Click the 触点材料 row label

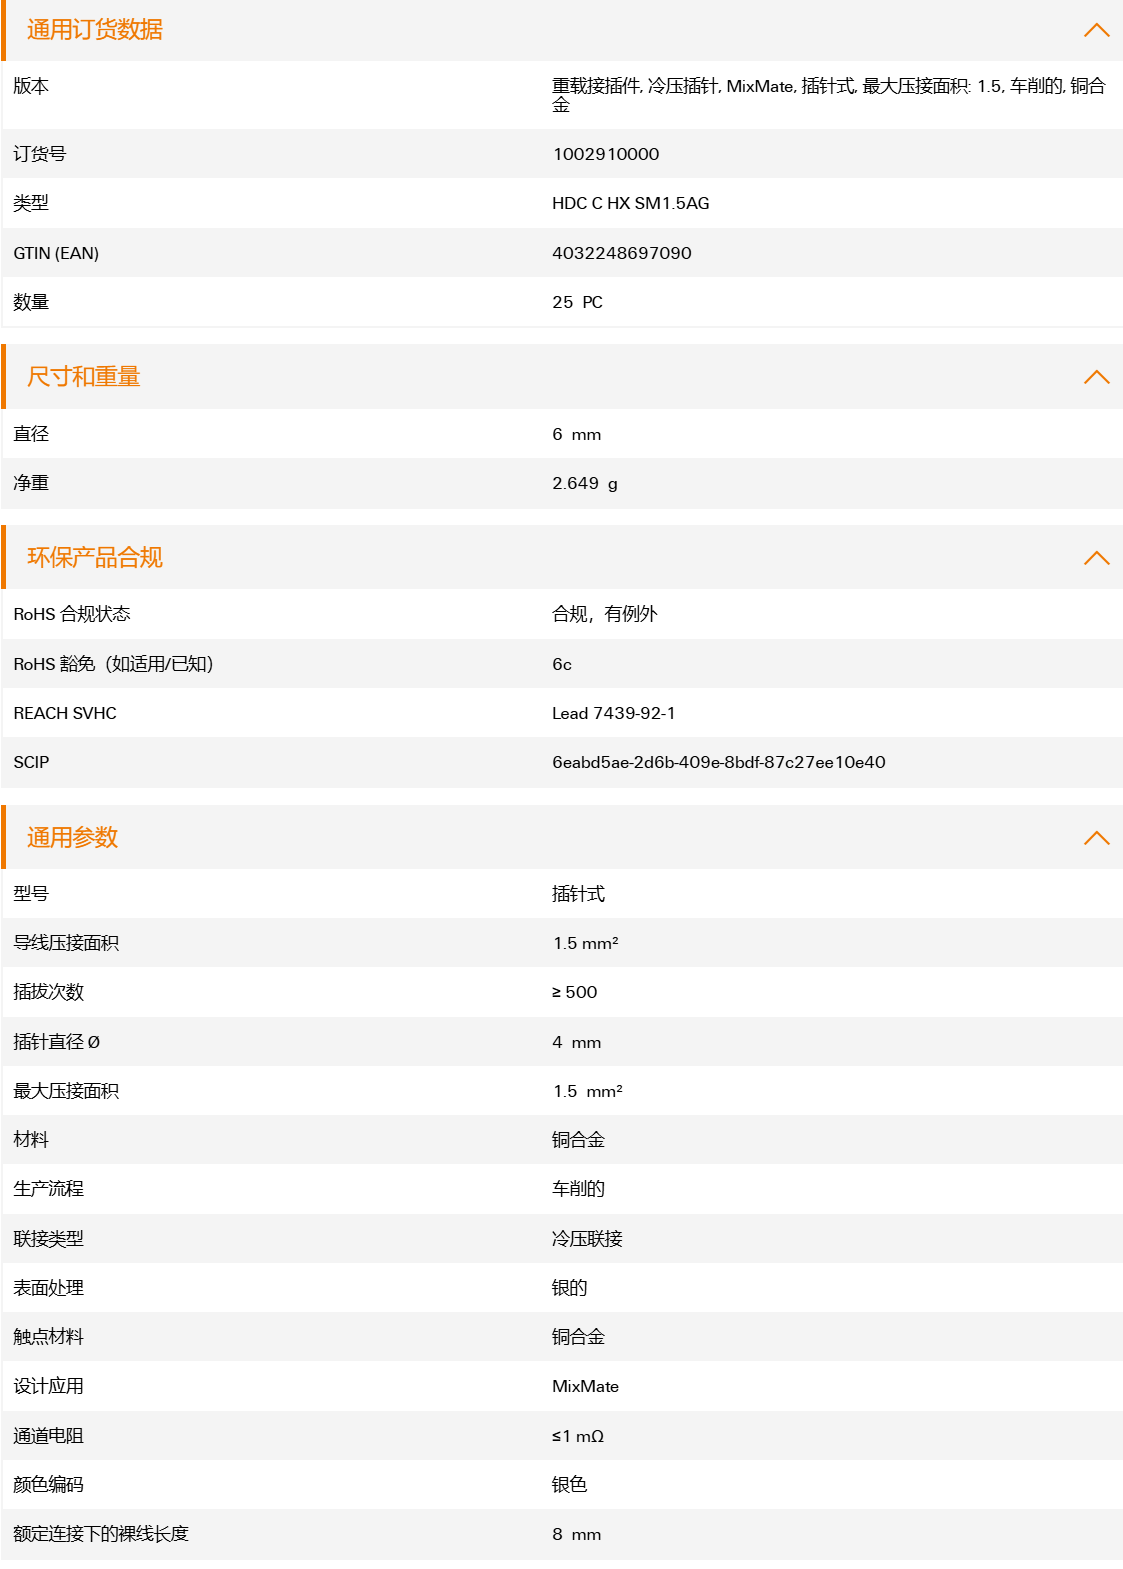point(49,1337)
